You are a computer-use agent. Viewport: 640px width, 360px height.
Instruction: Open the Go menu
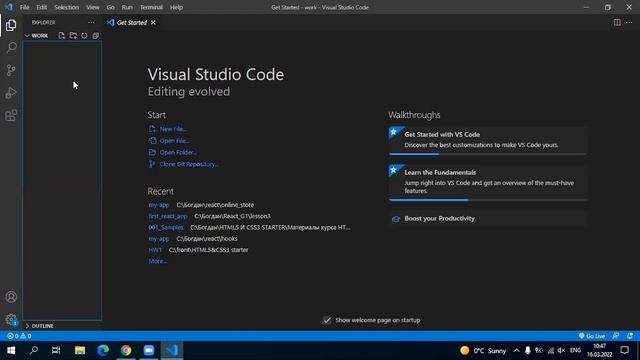(x=110, y=7)
